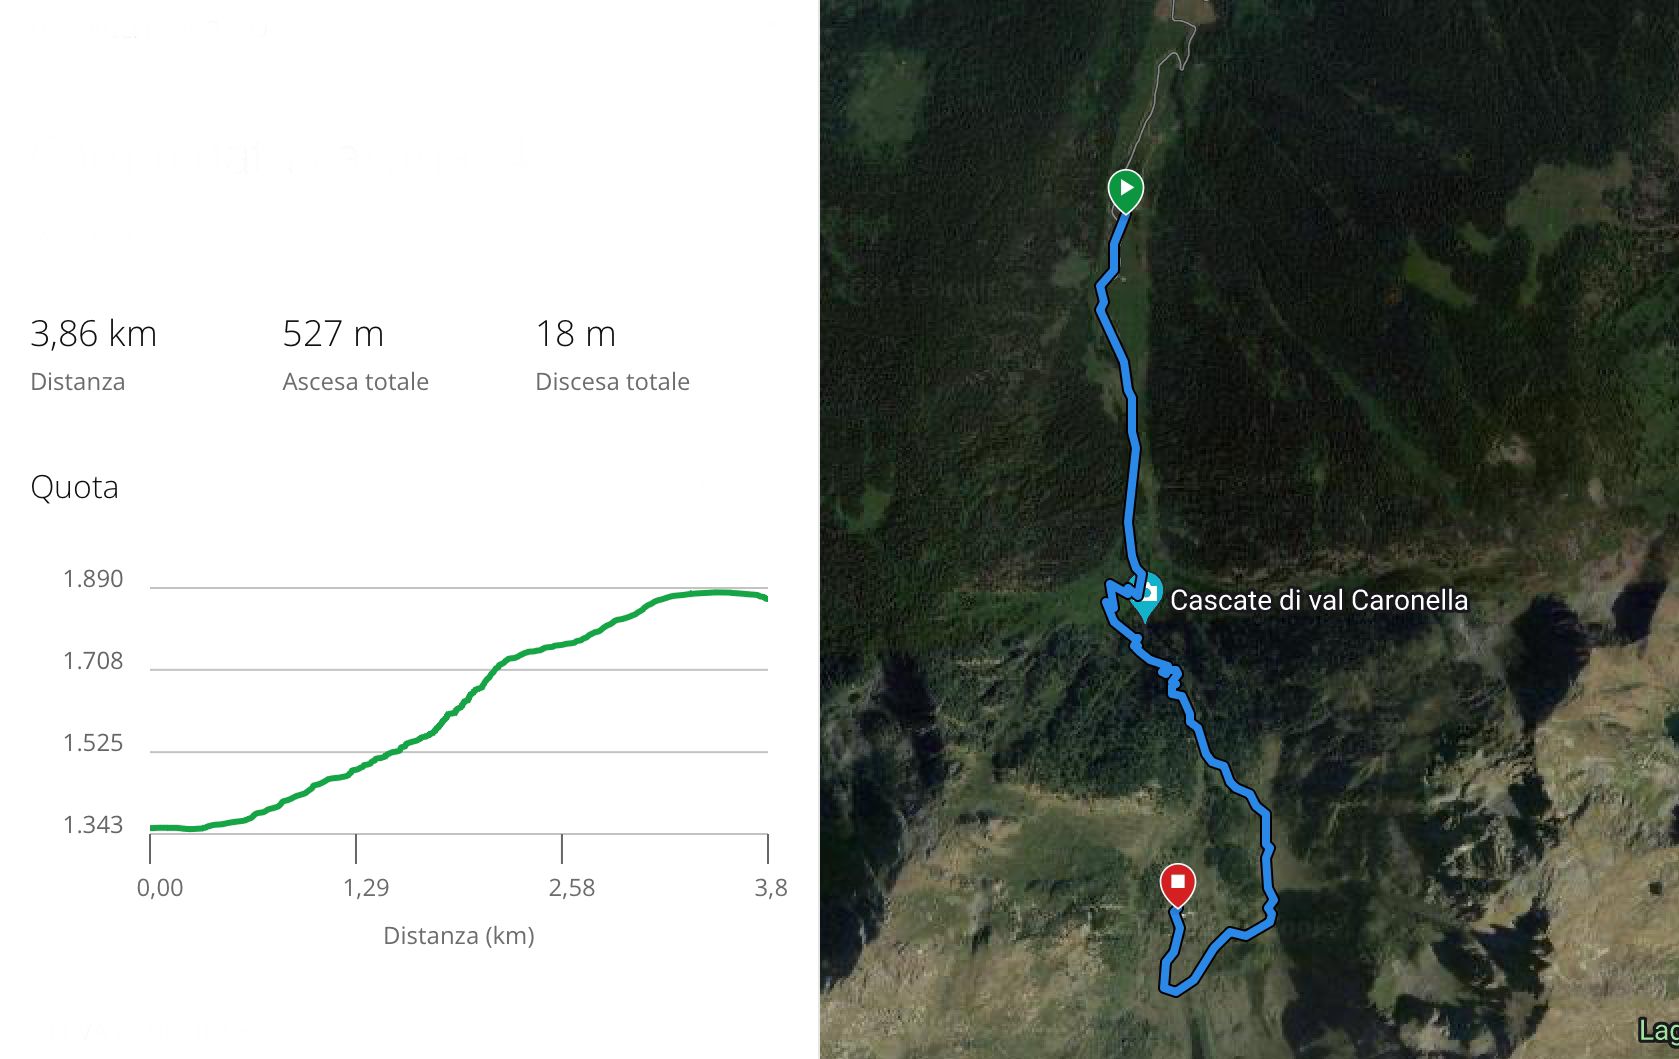Image resolution: width=1679 pixels, height=1059 pixels.
Task: Select the Cascate di val Caronella waypoint icon
Action: 1147,597
